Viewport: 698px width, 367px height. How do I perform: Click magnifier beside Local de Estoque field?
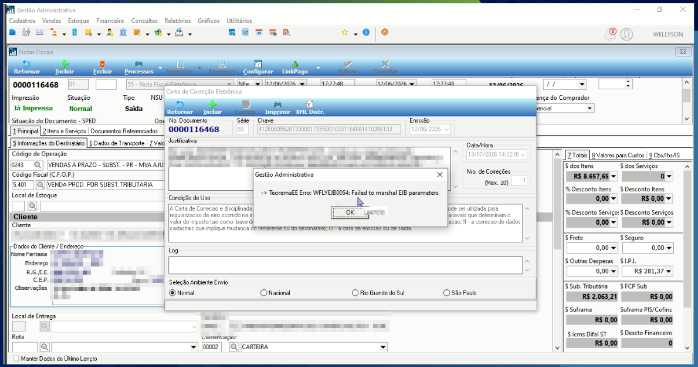click(32, 206)
